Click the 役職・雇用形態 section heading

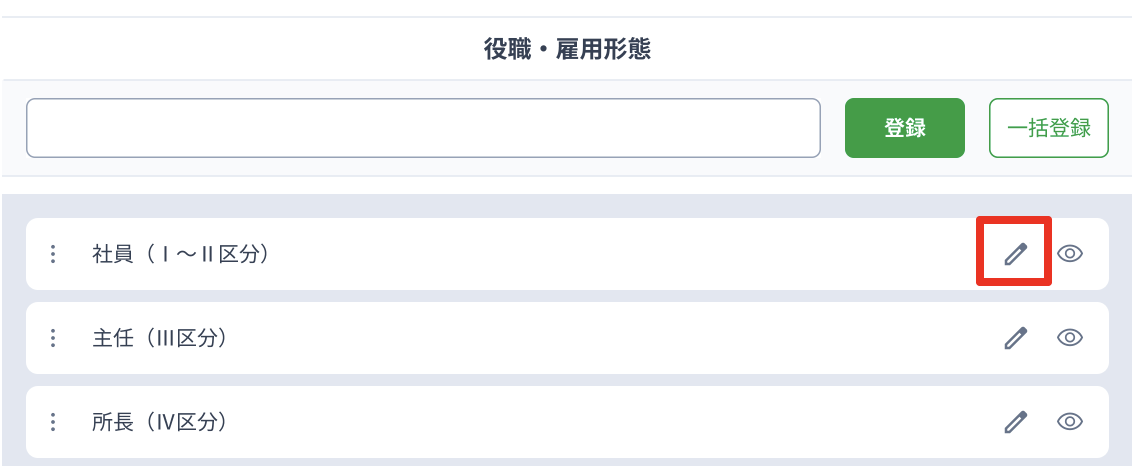coord(567,50)
